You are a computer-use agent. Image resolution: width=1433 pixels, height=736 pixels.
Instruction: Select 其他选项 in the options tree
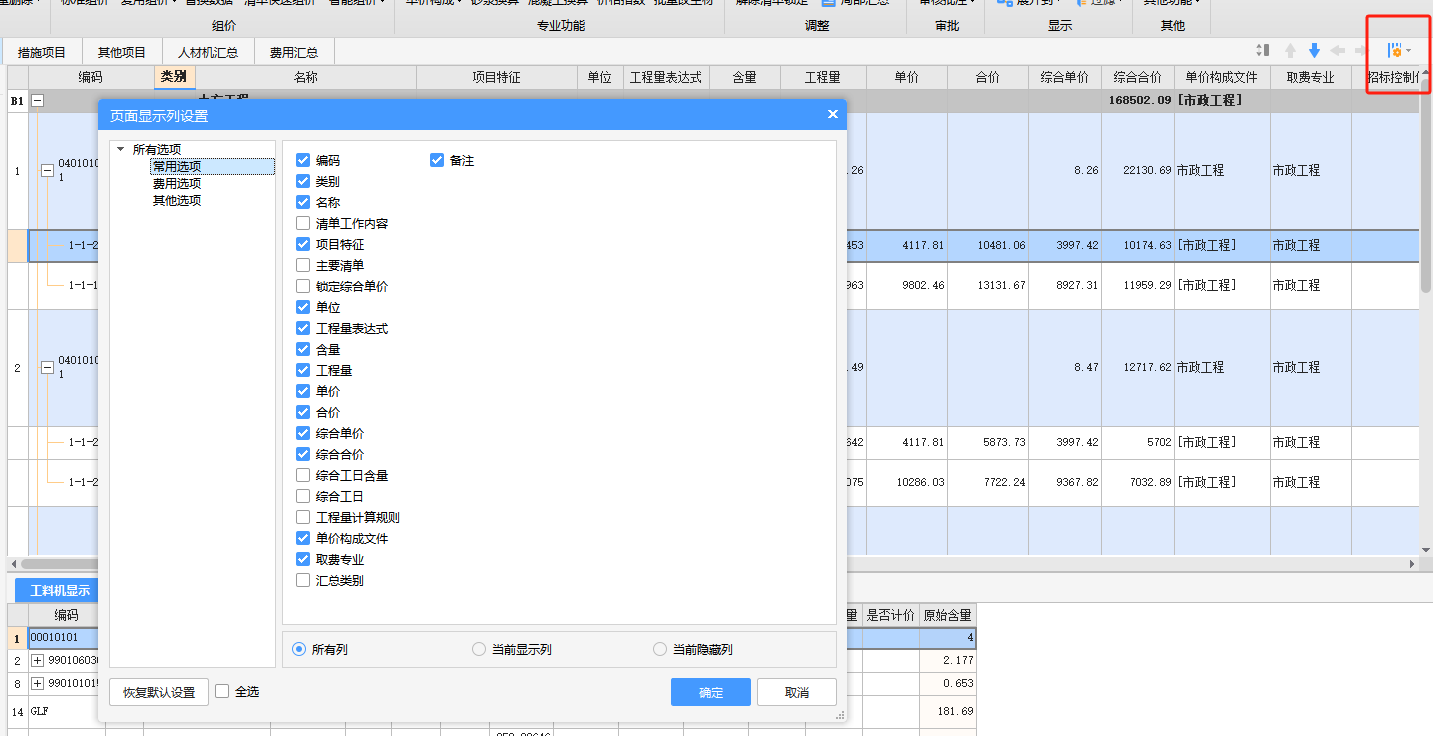pos(177,200)
